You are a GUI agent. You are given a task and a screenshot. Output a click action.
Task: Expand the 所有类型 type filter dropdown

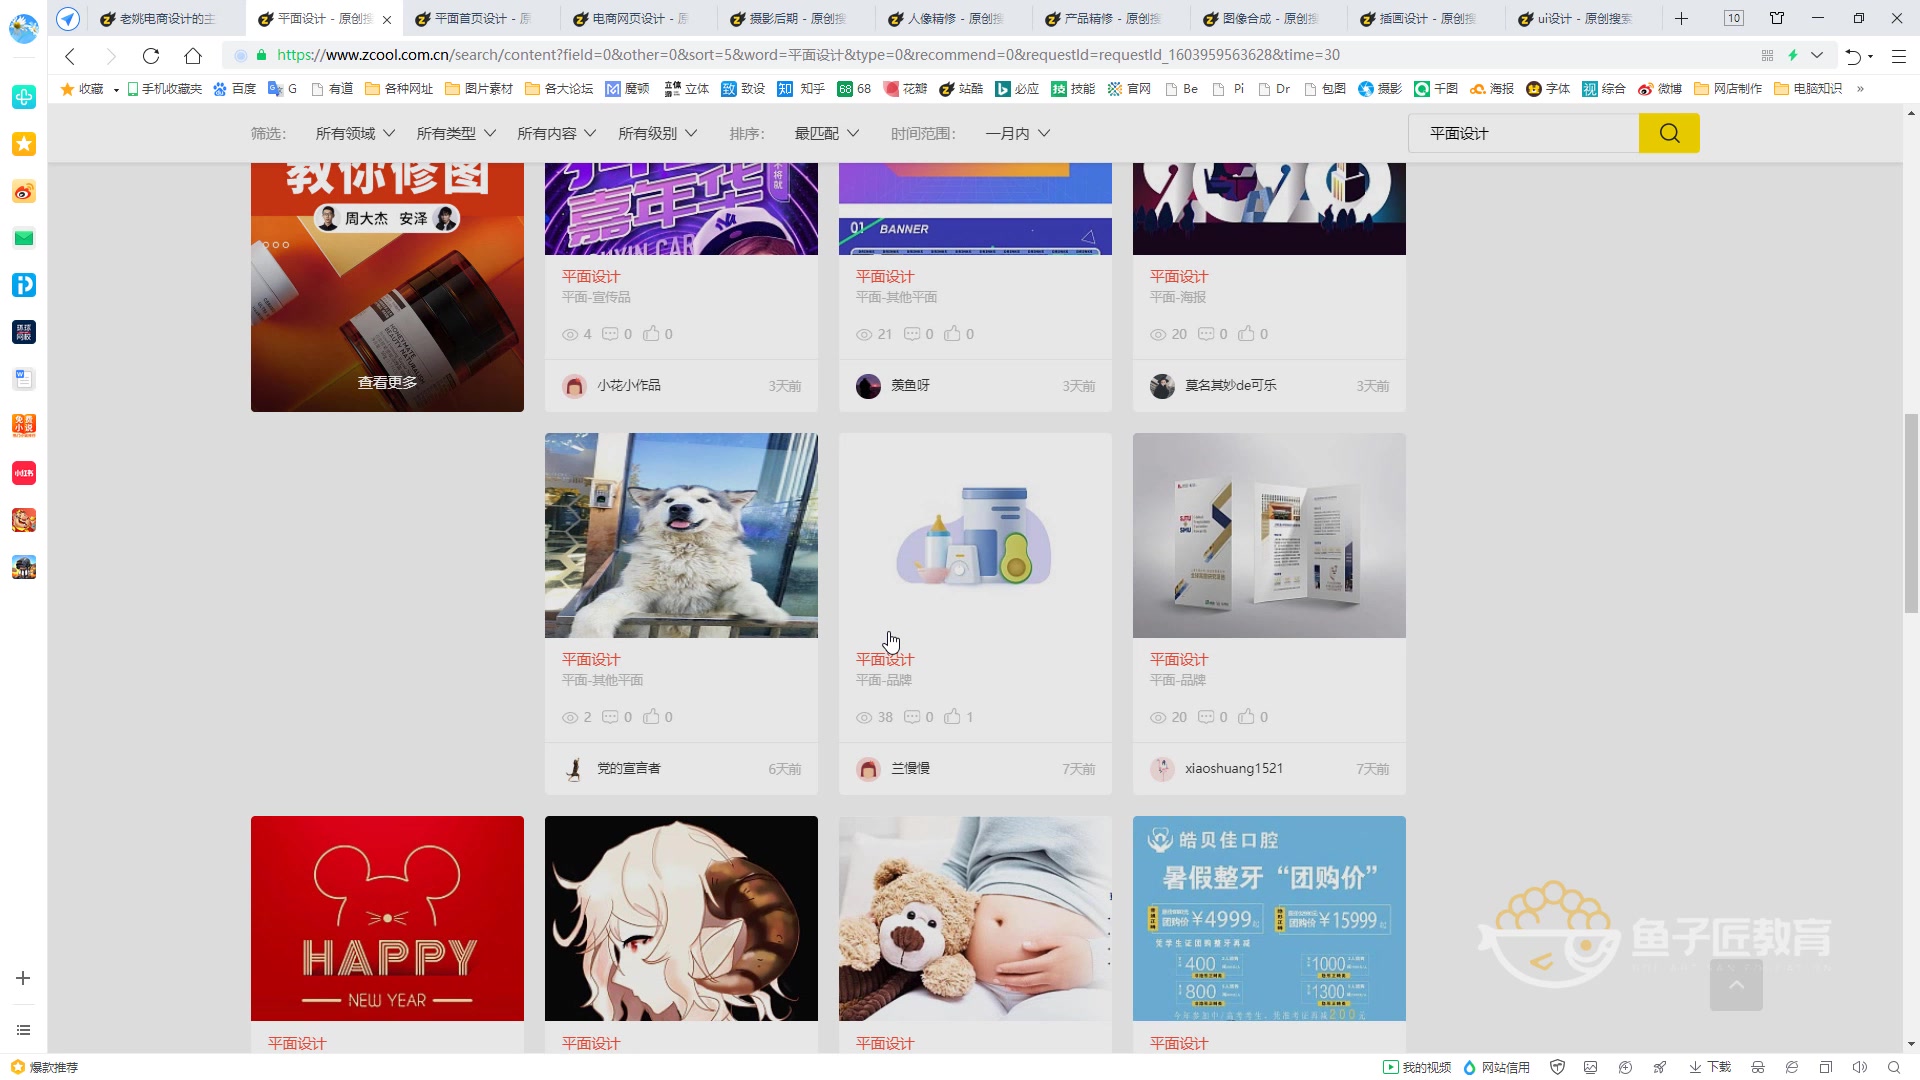452,132
